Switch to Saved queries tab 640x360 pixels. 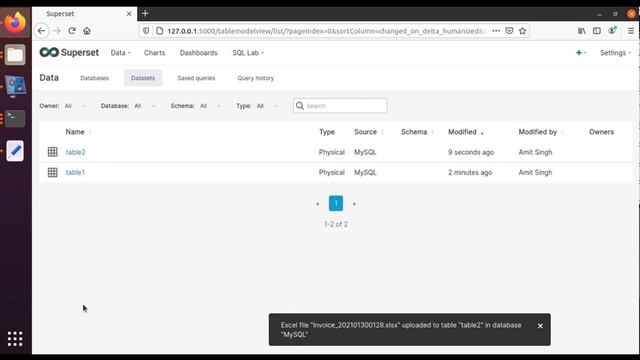196,78
